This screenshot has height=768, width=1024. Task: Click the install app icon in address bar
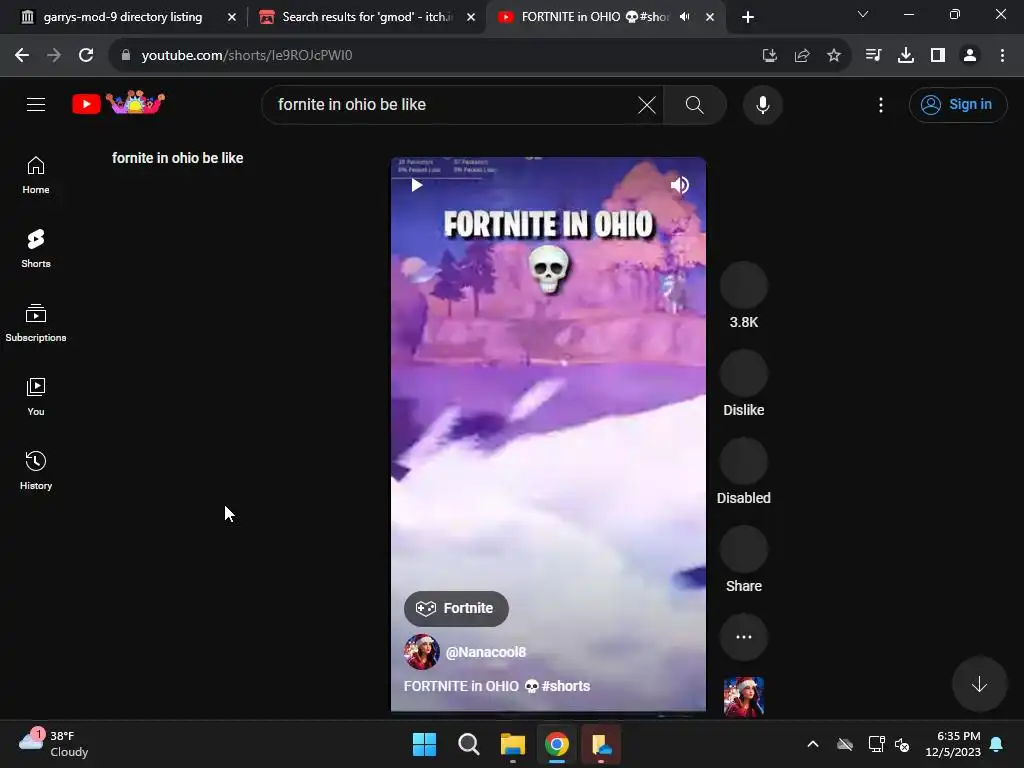[769, 56]
